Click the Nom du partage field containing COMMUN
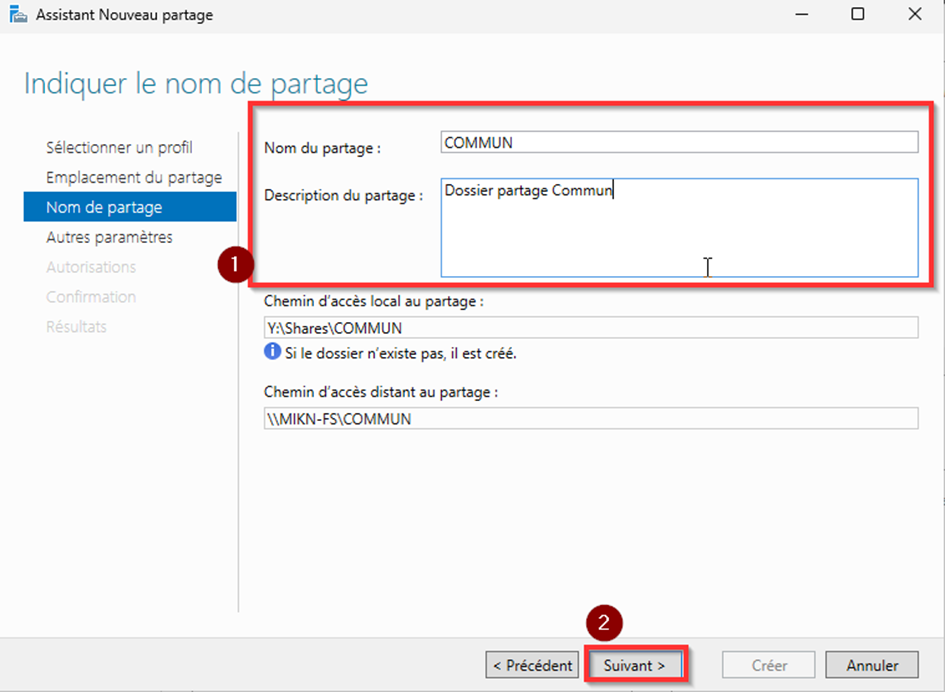Viewport: 945px width, 692px height. click(679, 143)
